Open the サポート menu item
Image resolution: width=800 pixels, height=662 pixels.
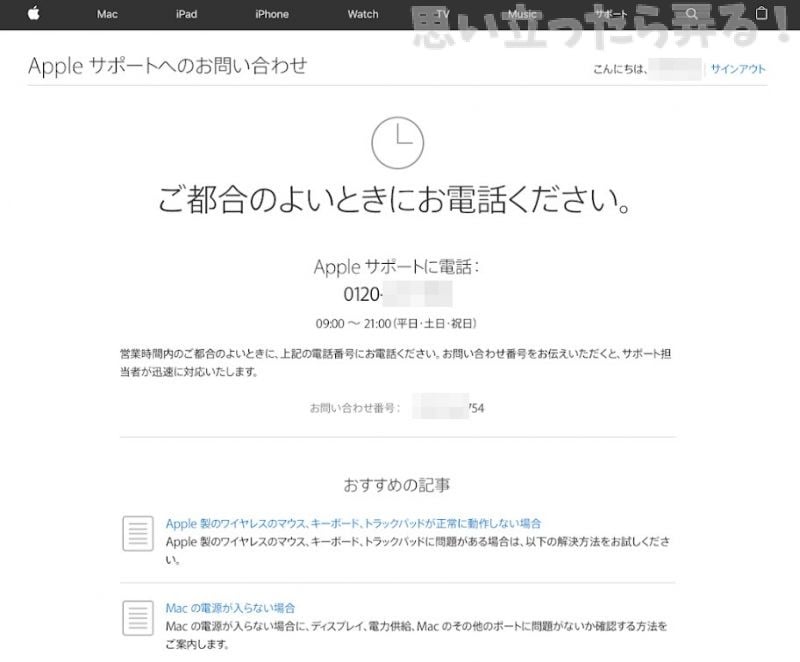[611, 14]
